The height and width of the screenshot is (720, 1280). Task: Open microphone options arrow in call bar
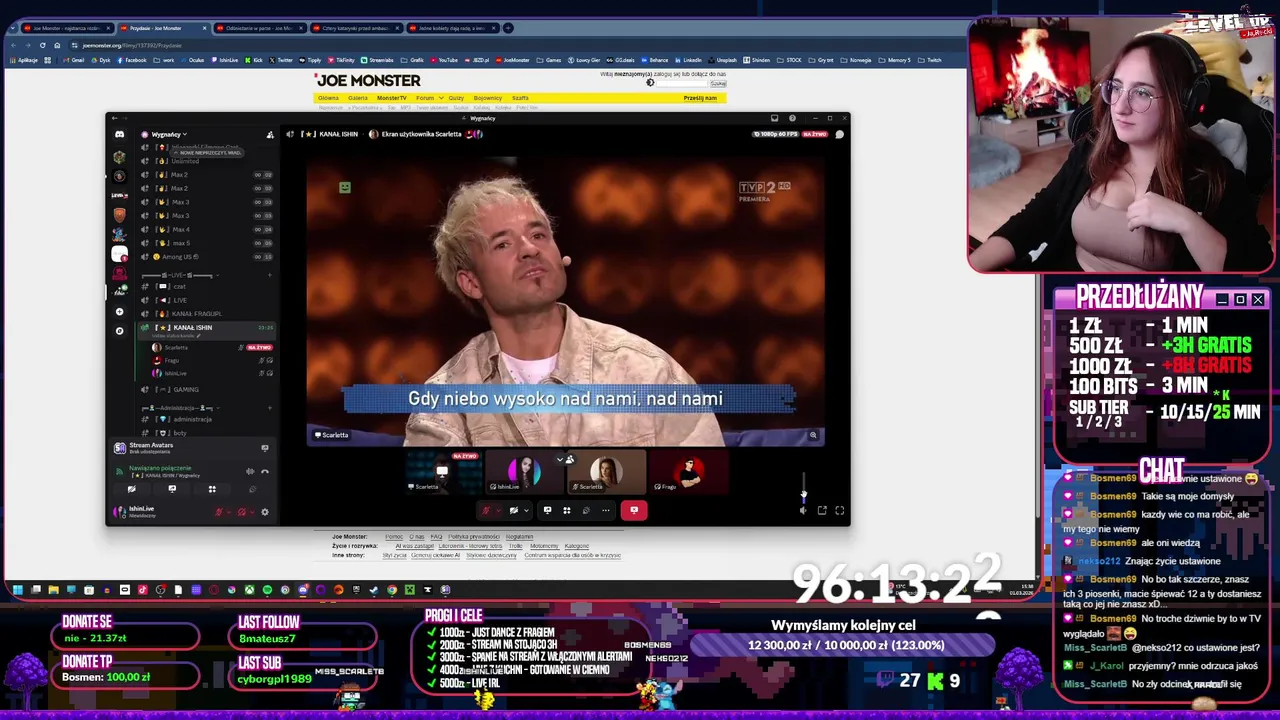(498, 510)
